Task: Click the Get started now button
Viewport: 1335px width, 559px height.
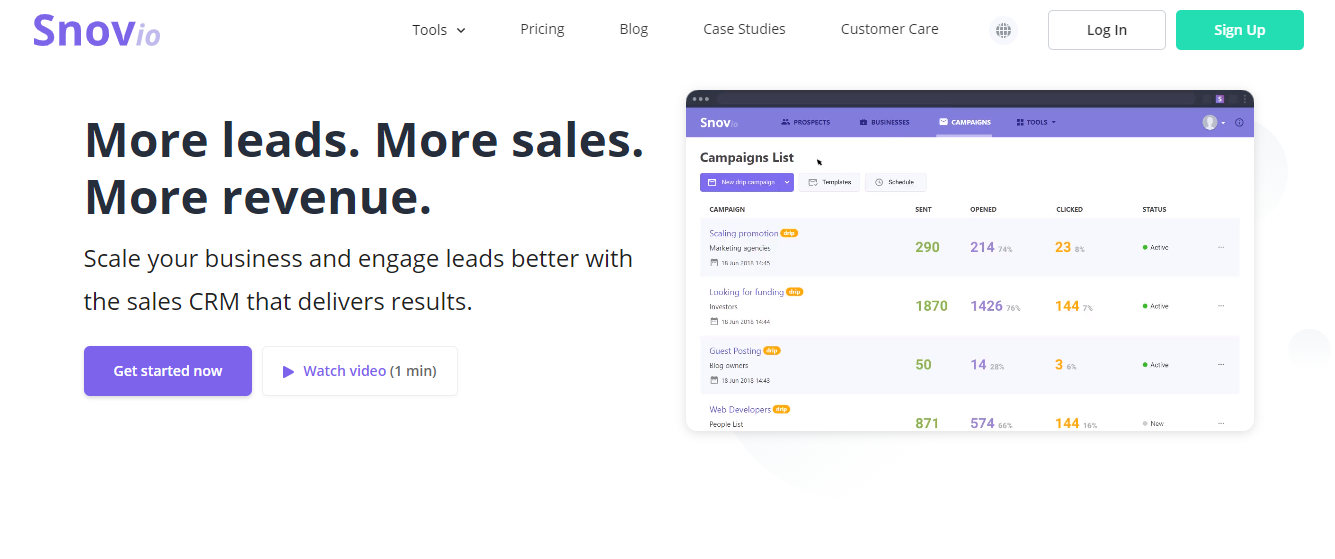Action: coord(168,371)
